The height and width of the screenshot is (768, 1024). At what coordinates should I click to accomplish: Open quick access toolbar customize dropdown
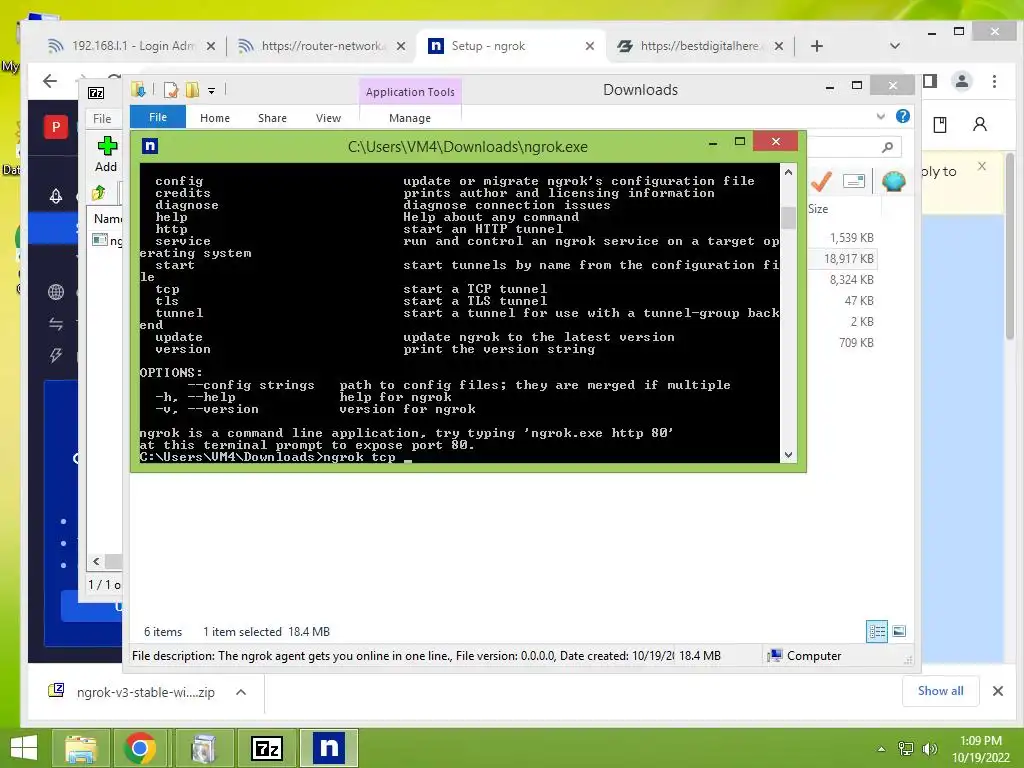click(212, 91)
